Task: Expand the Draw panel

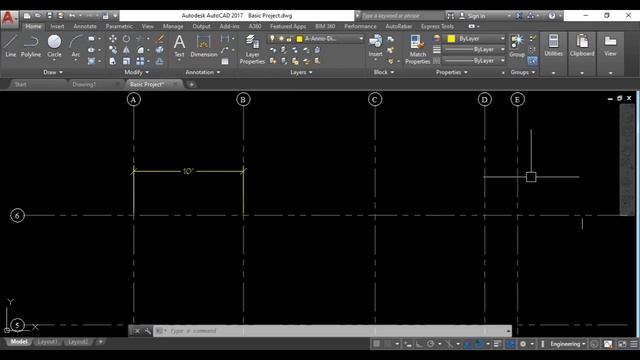Action: [53, 72]
